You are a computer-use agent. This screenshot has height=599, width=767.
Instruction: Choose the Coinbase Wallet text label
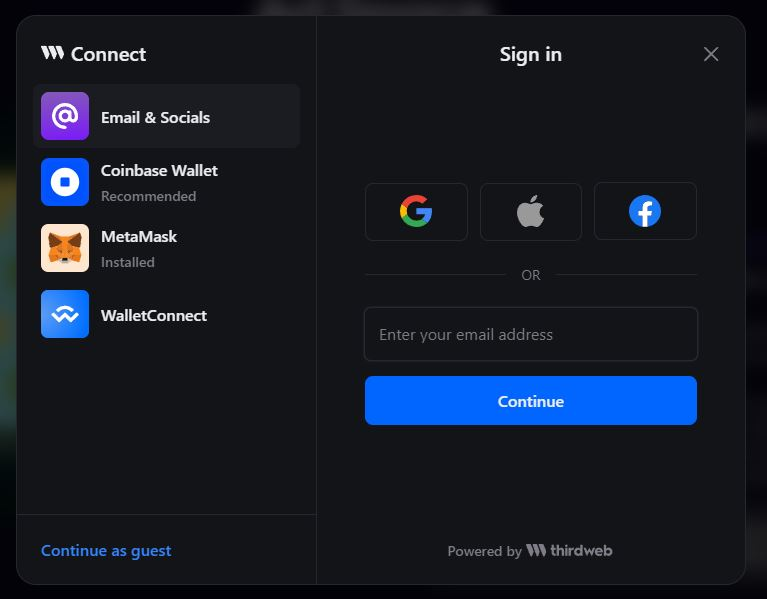point(159,170)
